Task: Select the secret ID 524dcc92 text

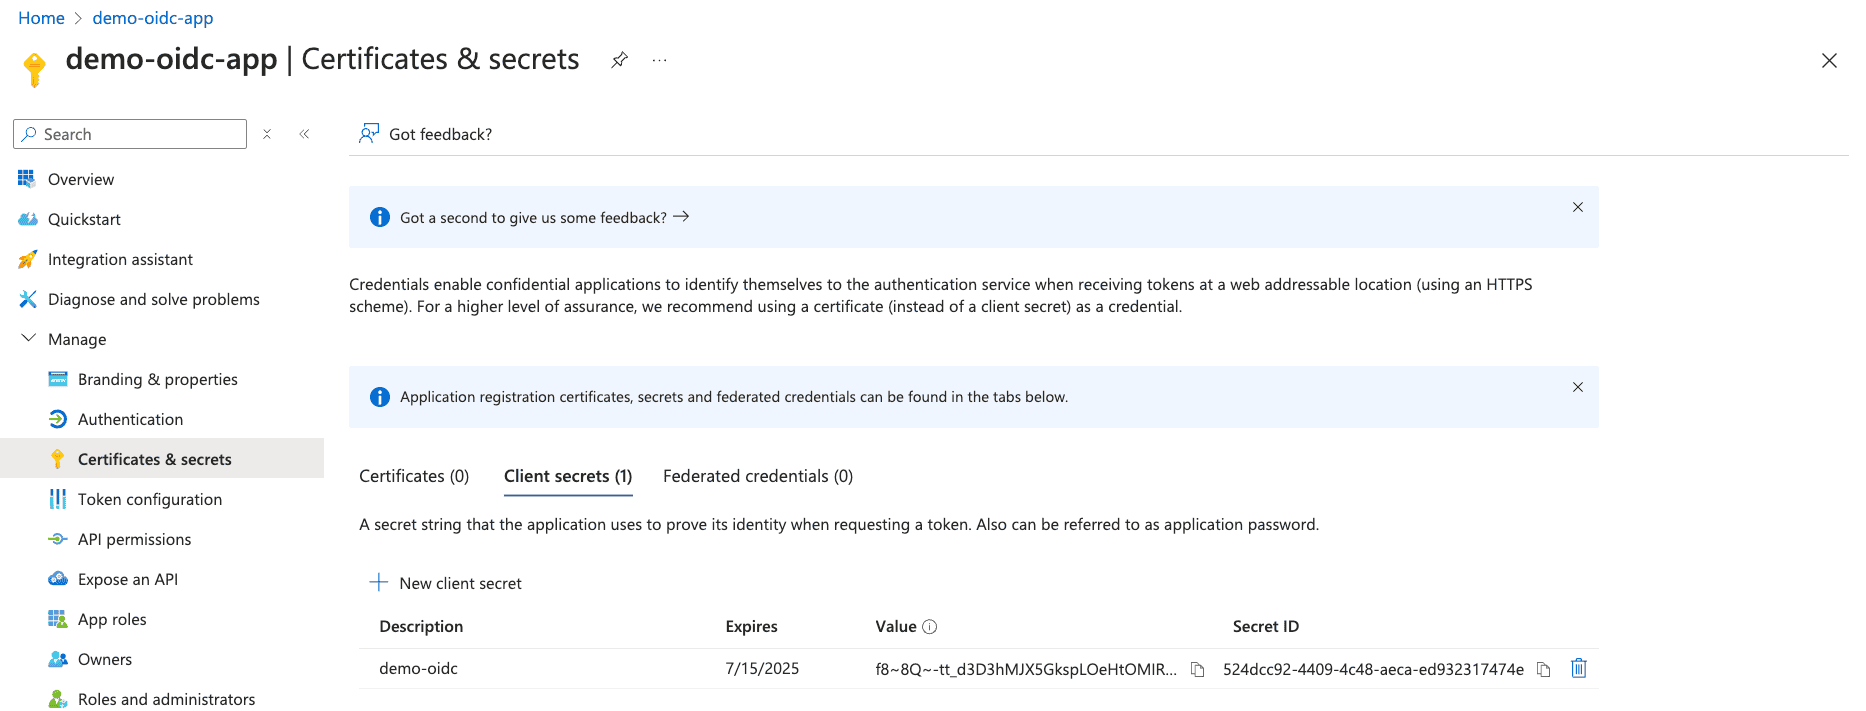Action: [x=1373, y=669]
